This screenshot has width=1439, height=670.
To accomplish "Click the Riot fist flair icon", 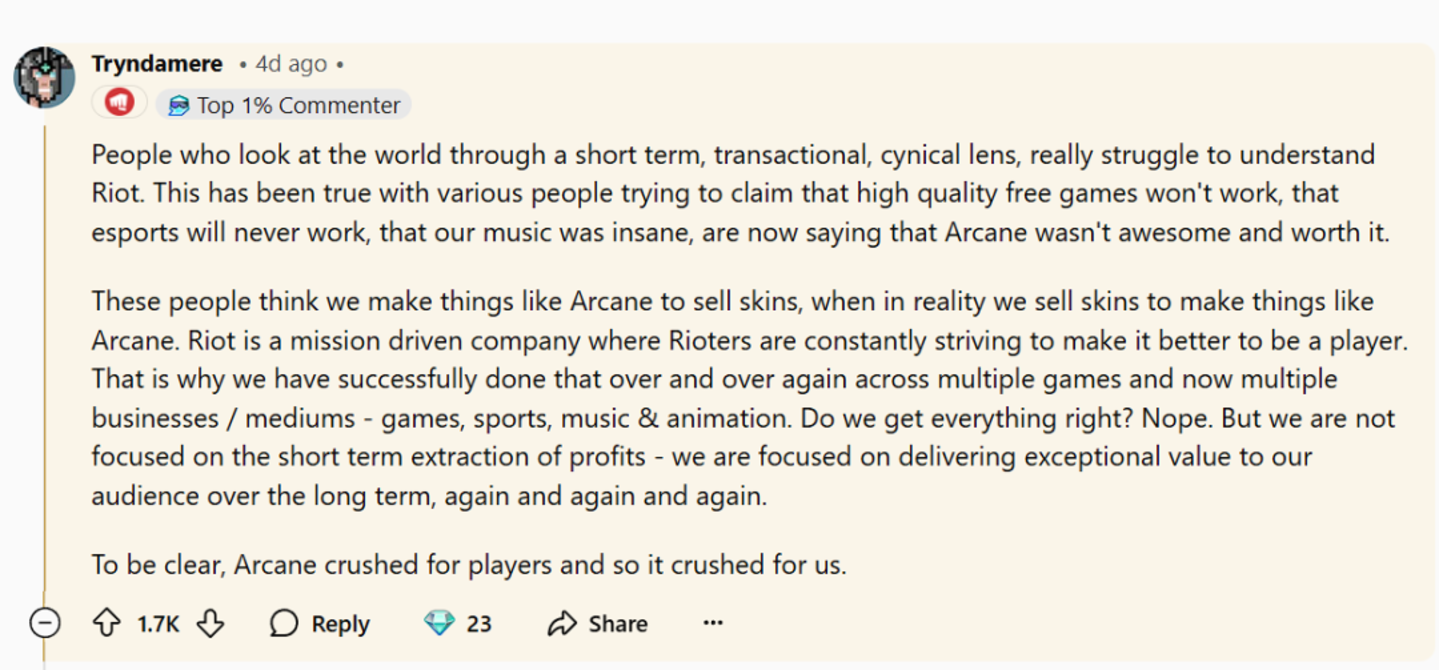I will pos(120,104).
